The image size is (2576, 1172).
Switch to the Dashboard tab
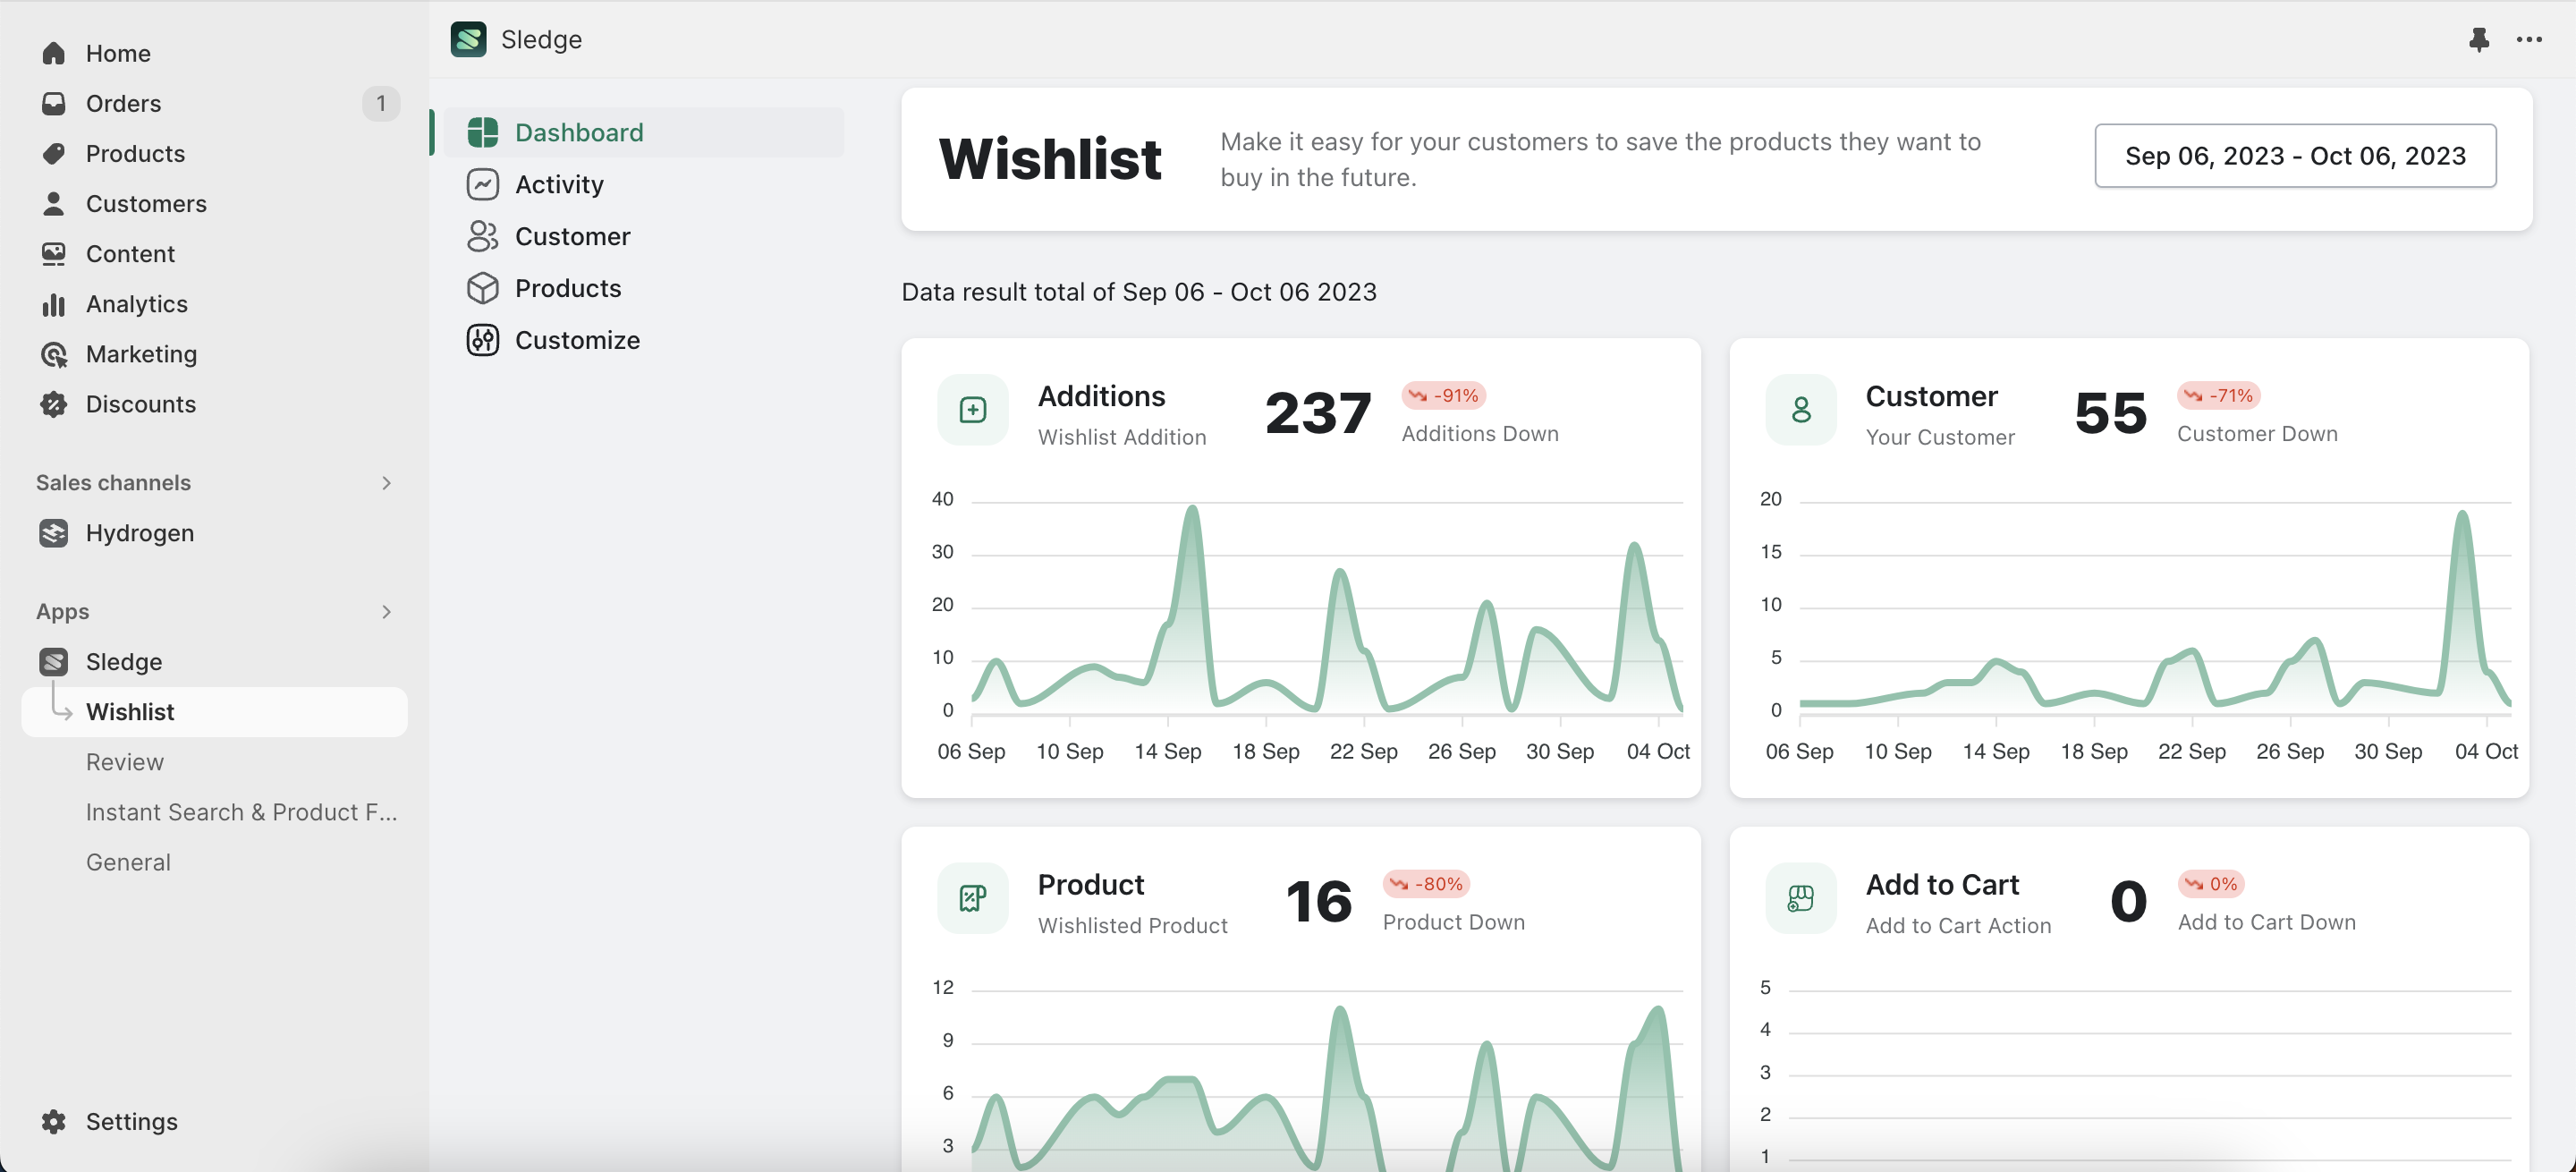coord(578,132)
